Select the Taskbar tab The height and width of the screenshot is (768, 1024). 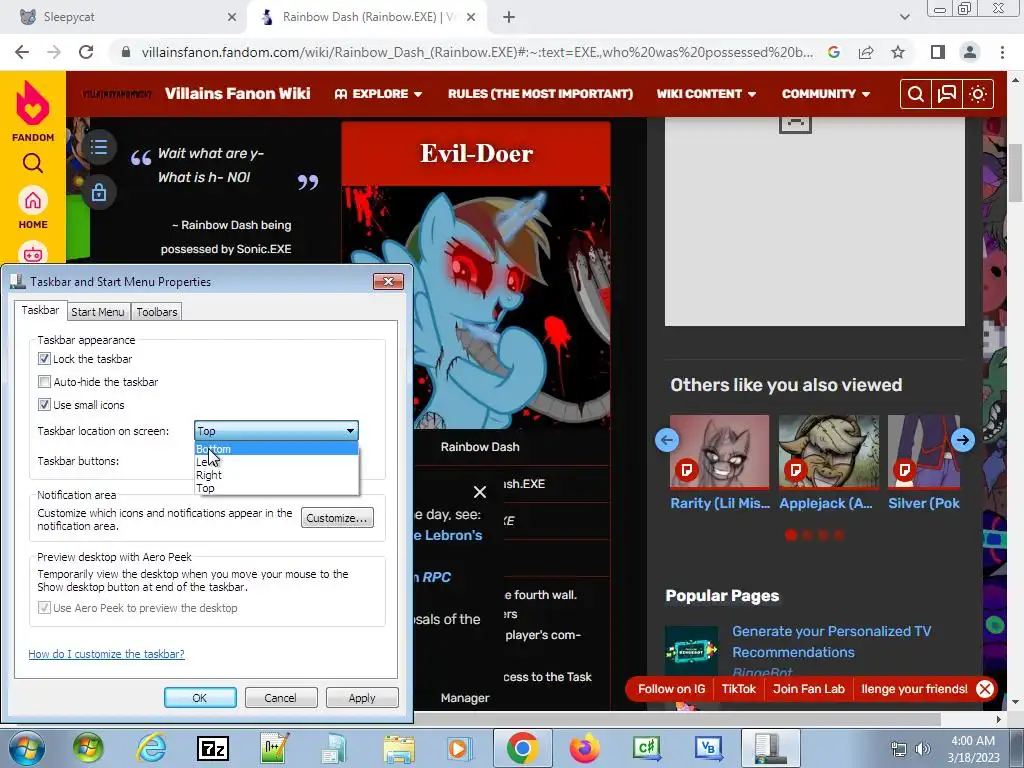(40, 310)
